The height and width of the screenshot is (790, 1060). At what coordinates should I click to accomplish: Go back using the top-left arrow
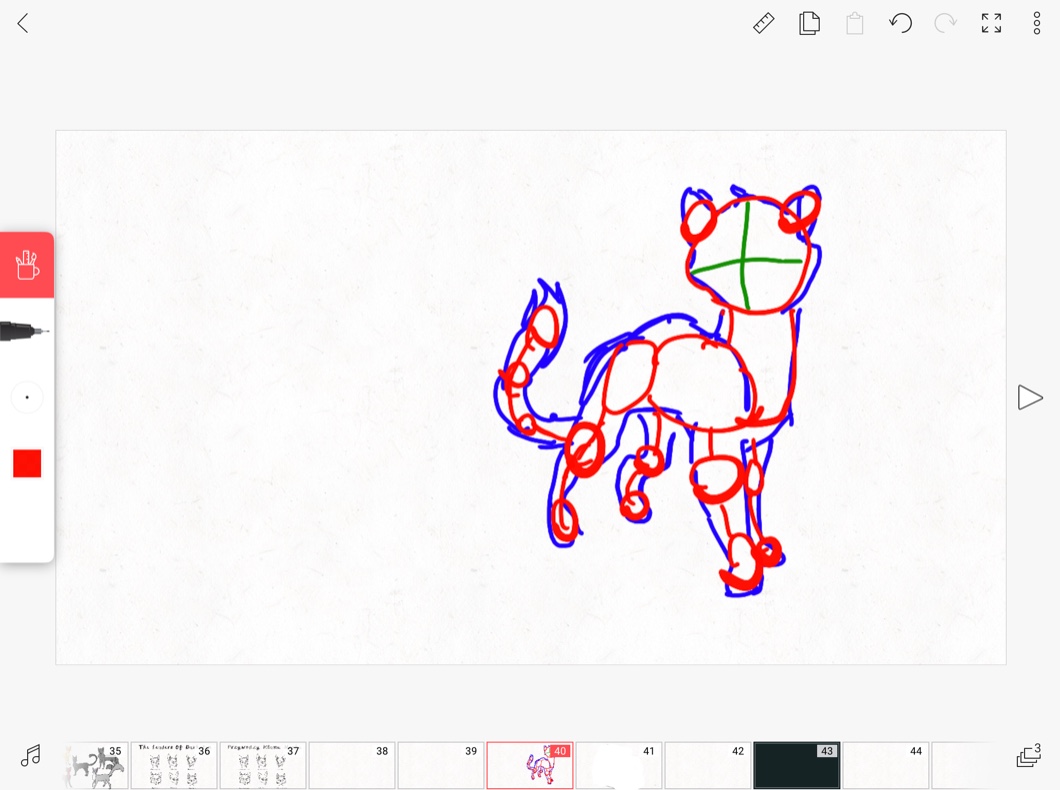click(23, 23)
